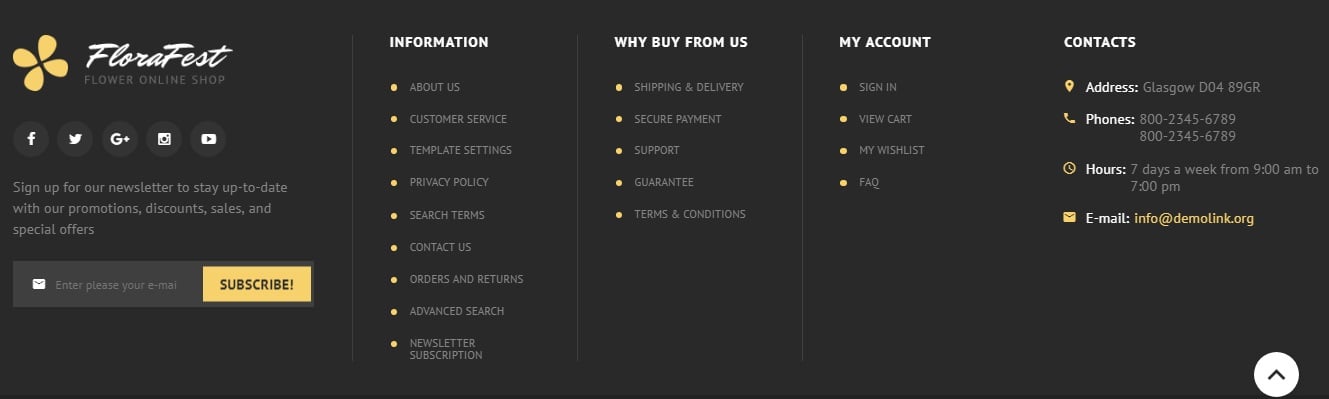Open the Sign In link

point(877,87)
